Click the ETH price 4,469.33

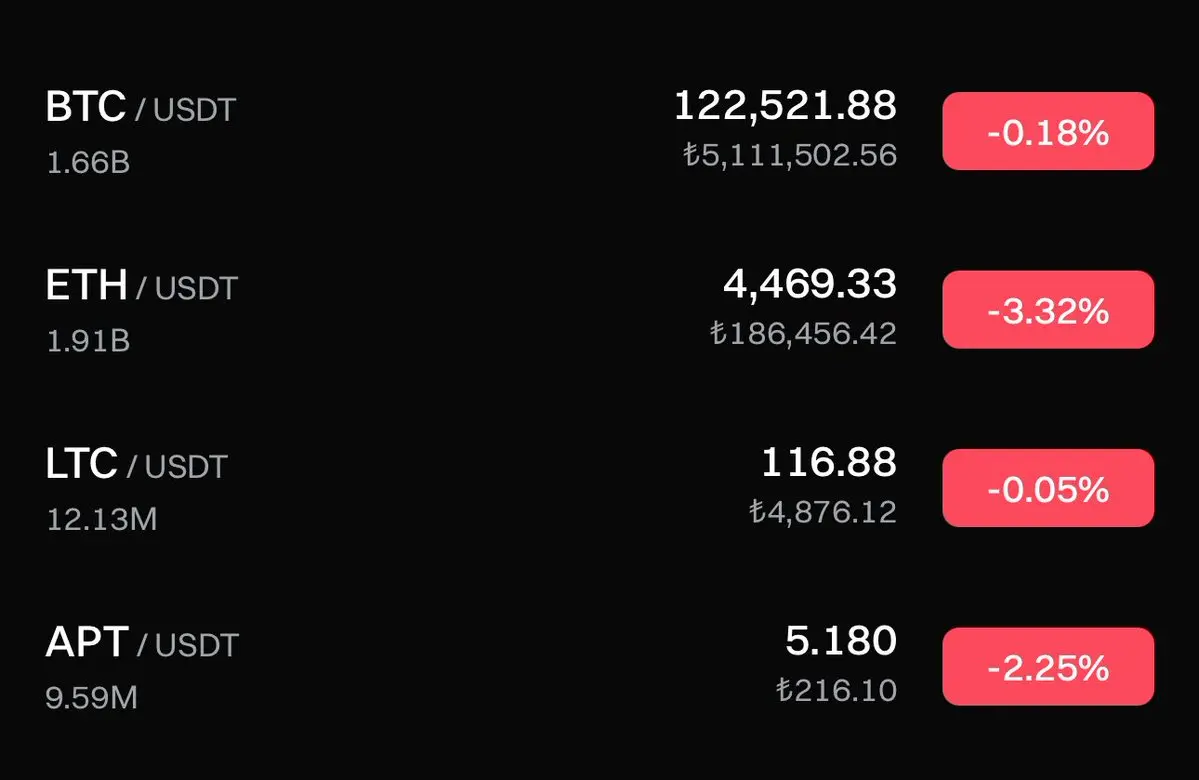tap(810, 284)
